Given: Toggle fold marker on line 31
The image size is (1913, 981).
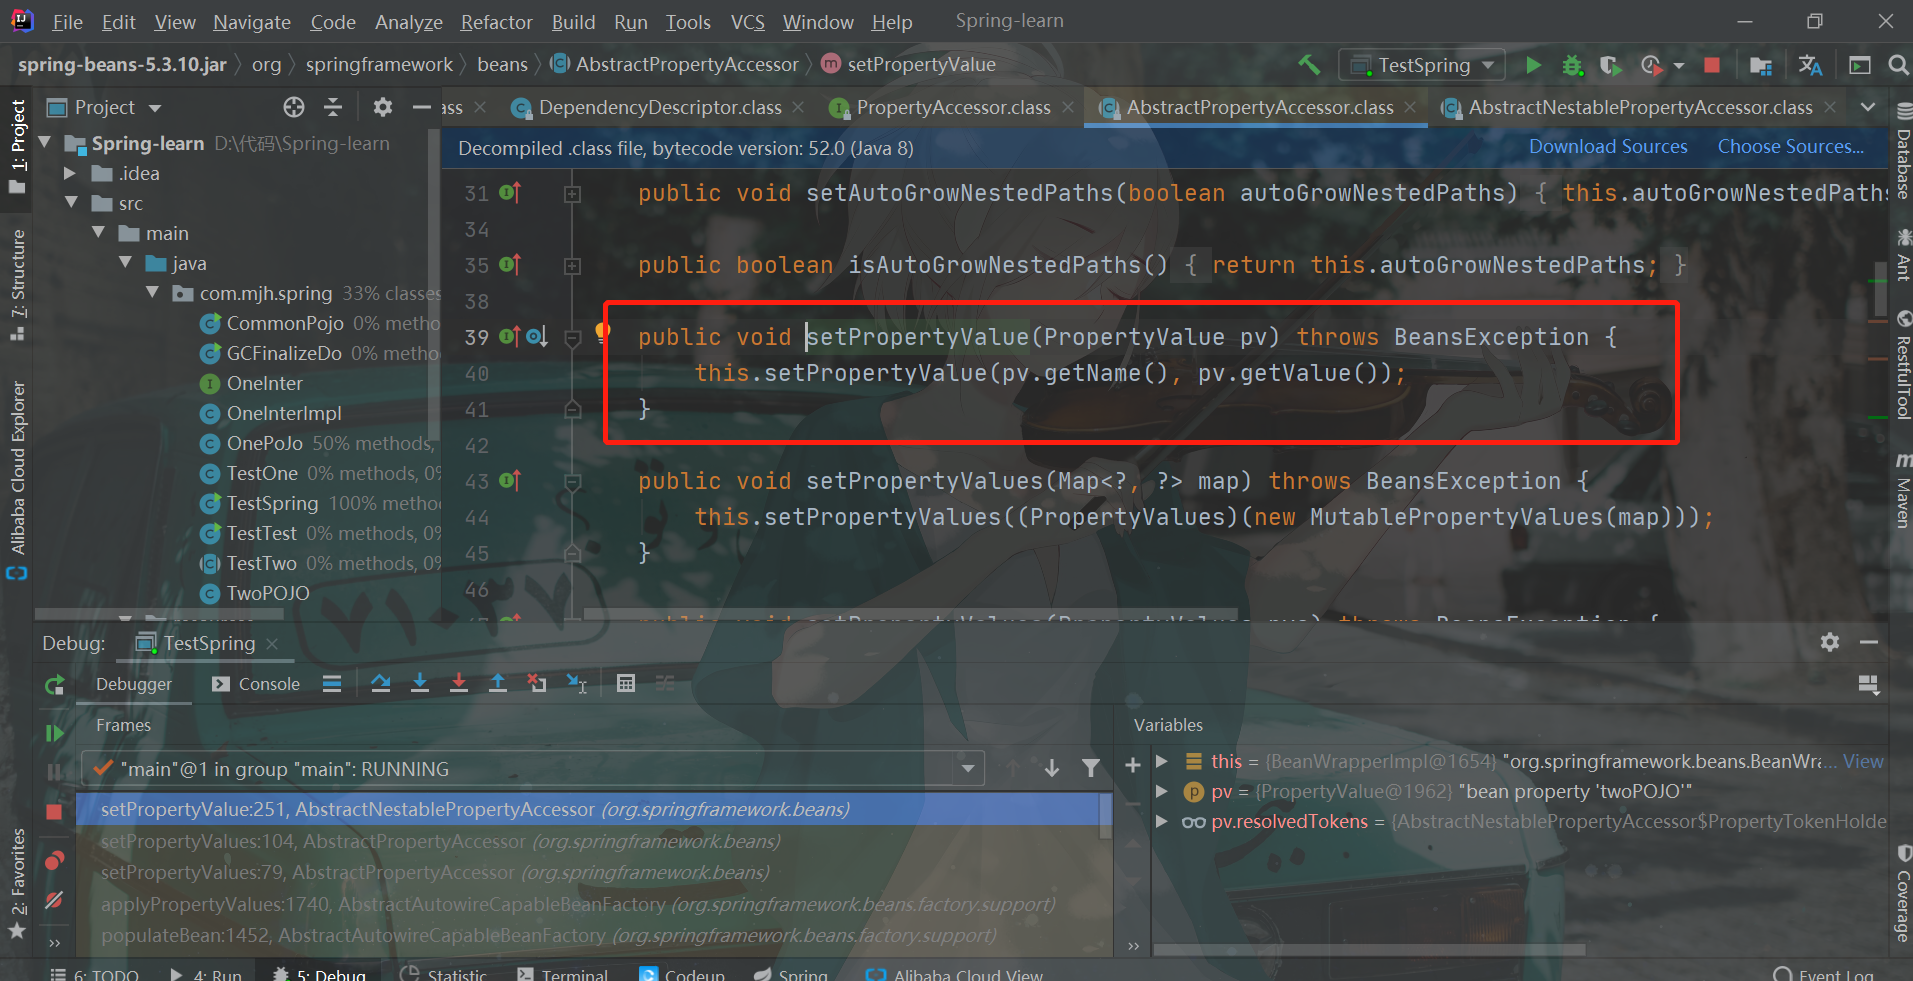Looking at the screenshot, I should 573,194.
